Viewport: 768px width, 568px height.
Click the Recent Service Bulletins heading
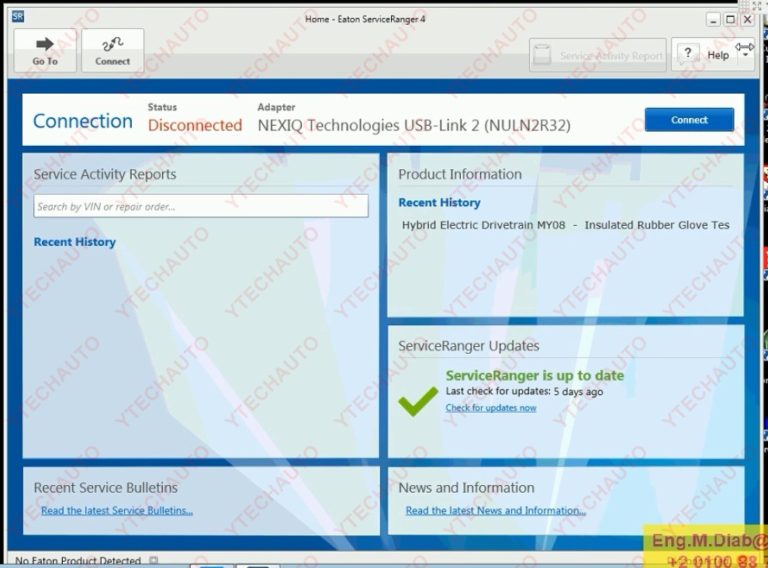click(106, 488)
